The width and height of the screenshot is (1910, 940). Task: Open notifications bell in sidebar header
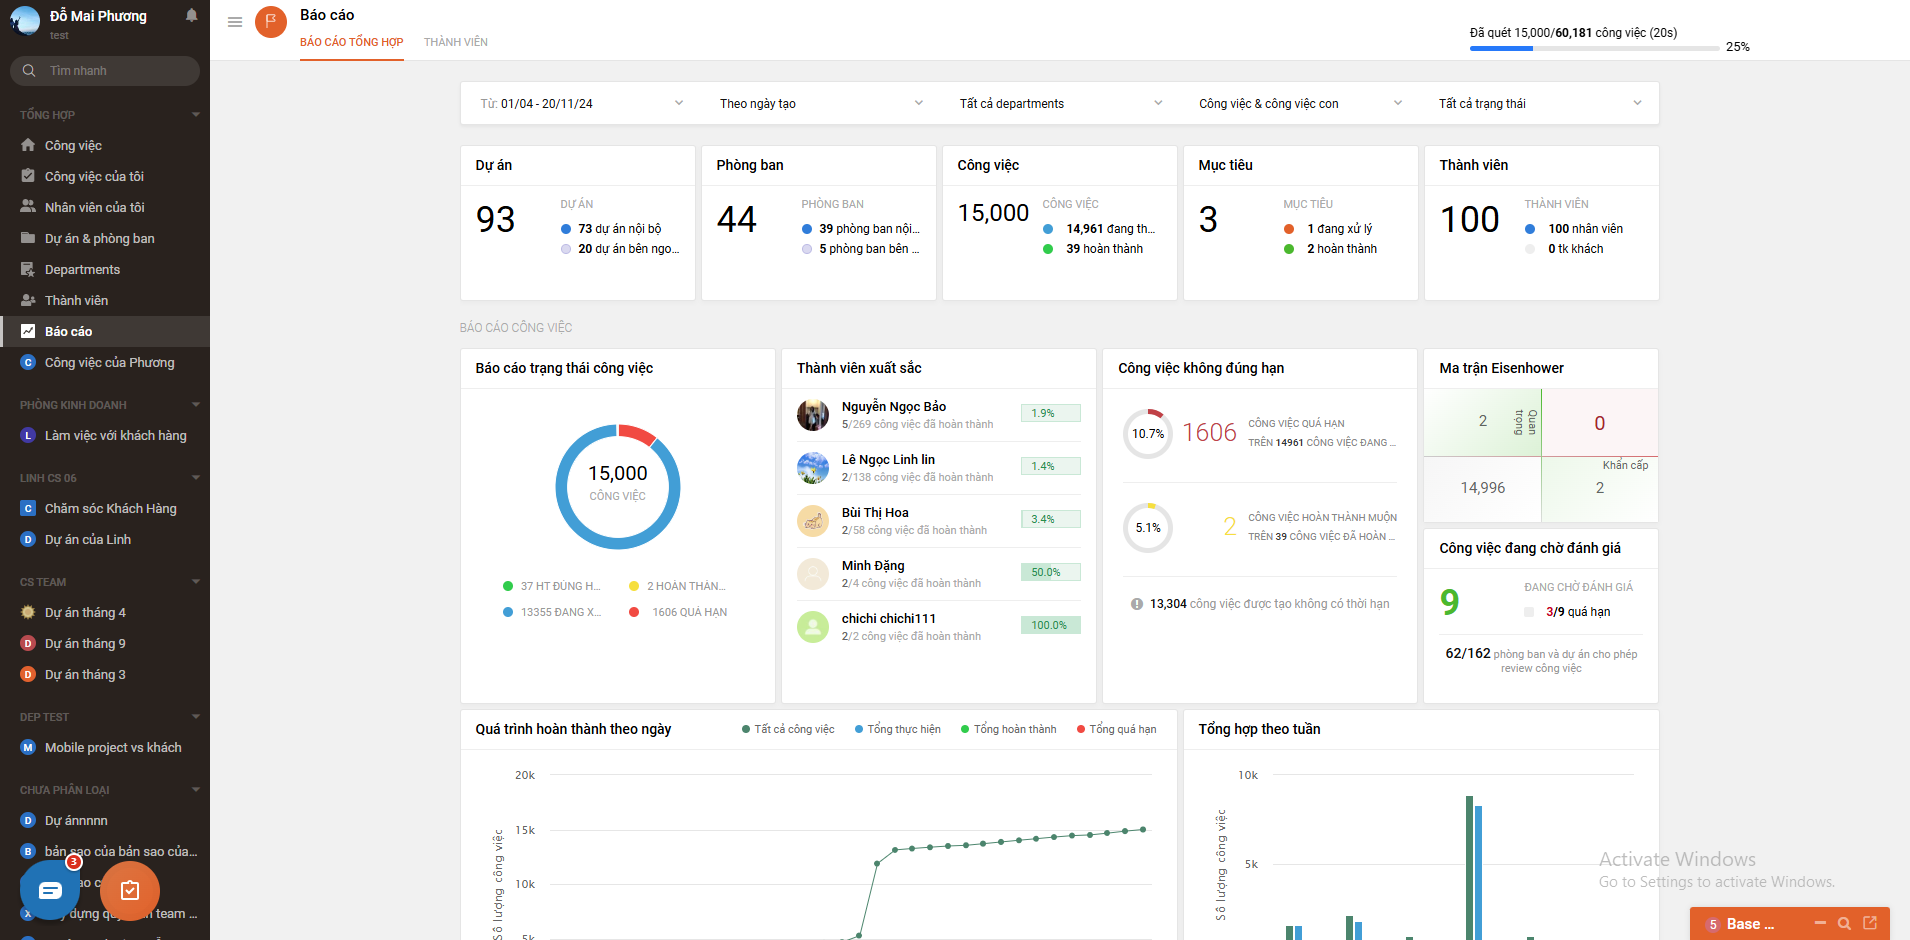(x=191, y=15)
